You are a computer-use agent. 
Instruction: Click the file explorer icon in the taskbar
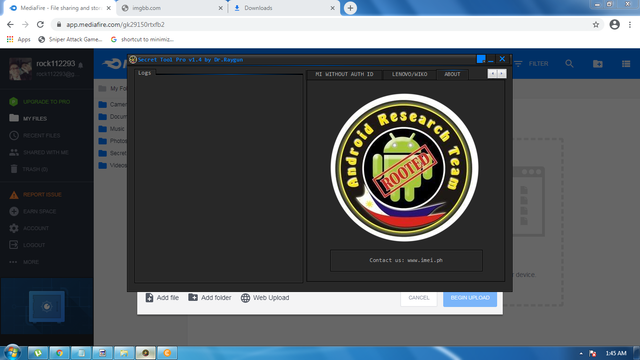point(124,353)
